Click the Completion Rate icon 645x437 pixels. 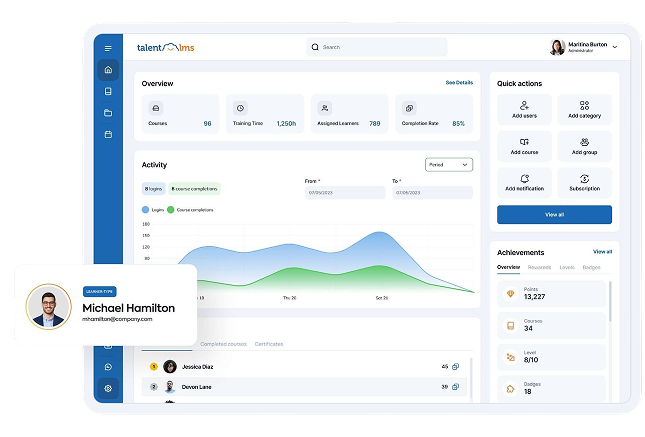pyautogui.click(x=409, y=108)
